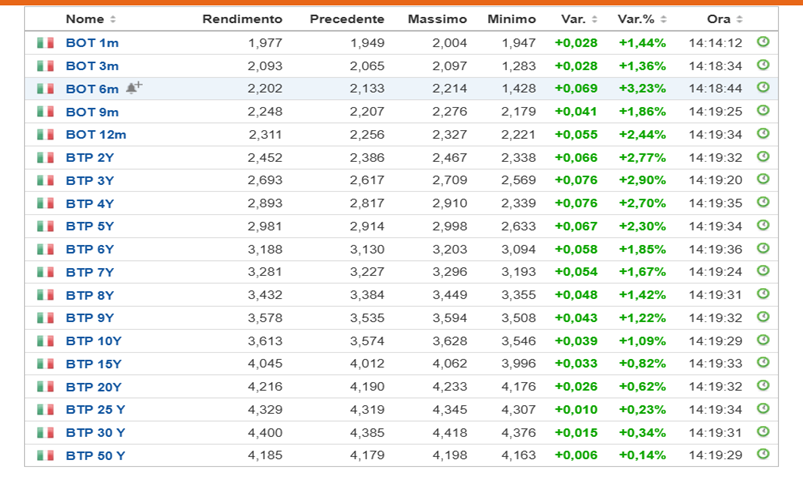Image resolution: width=803 pixels, height=480 pixels.
Task: Click the clock icon in BTP 2Y row
Action: pos(763,157)
